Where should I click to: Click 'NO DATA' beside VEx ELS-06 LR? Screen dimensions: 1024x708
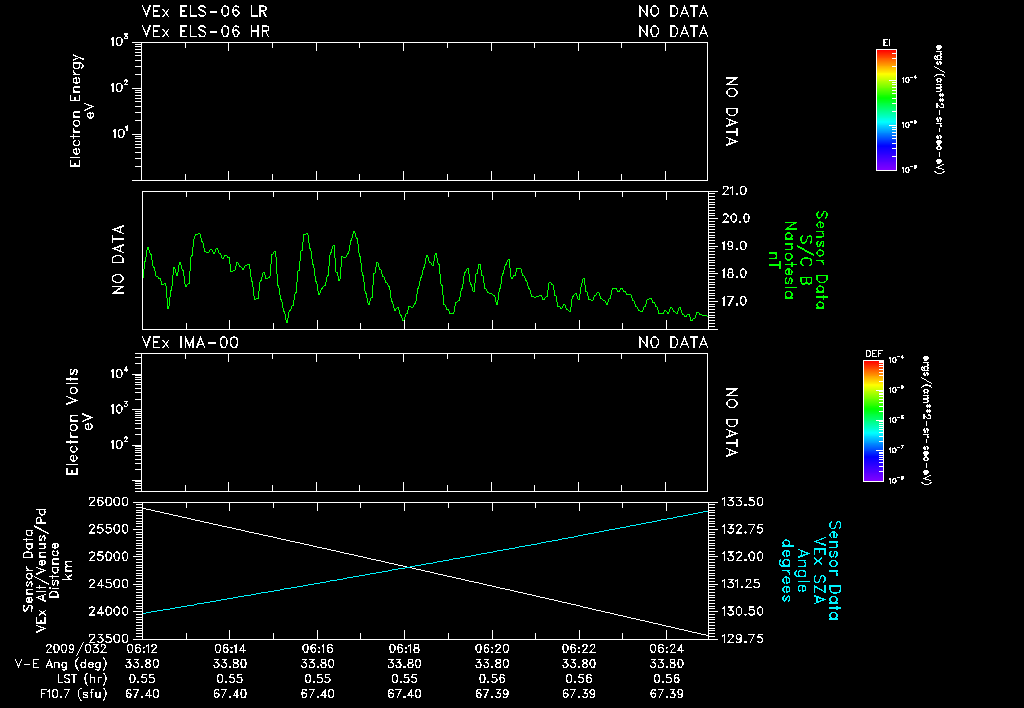[x=673, y=12]
